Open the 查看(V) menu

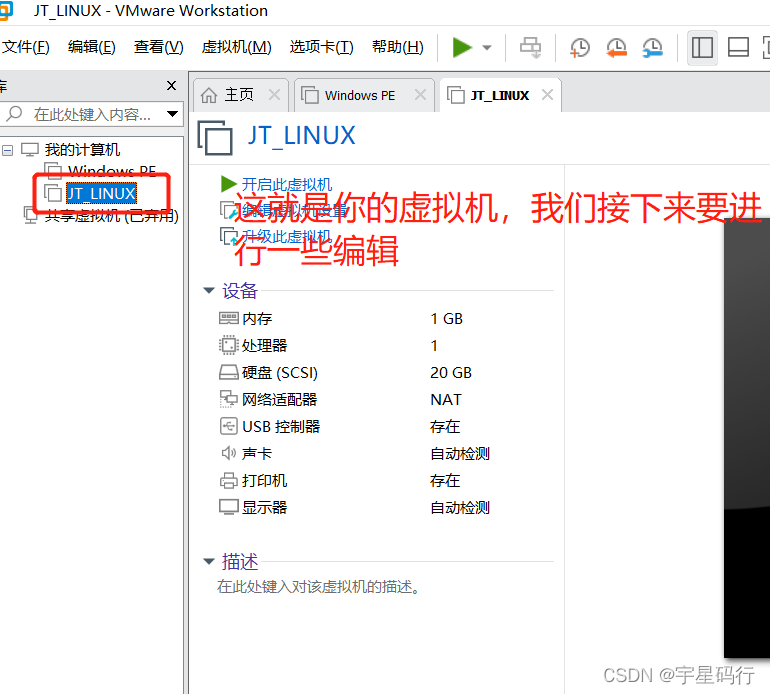159,47
